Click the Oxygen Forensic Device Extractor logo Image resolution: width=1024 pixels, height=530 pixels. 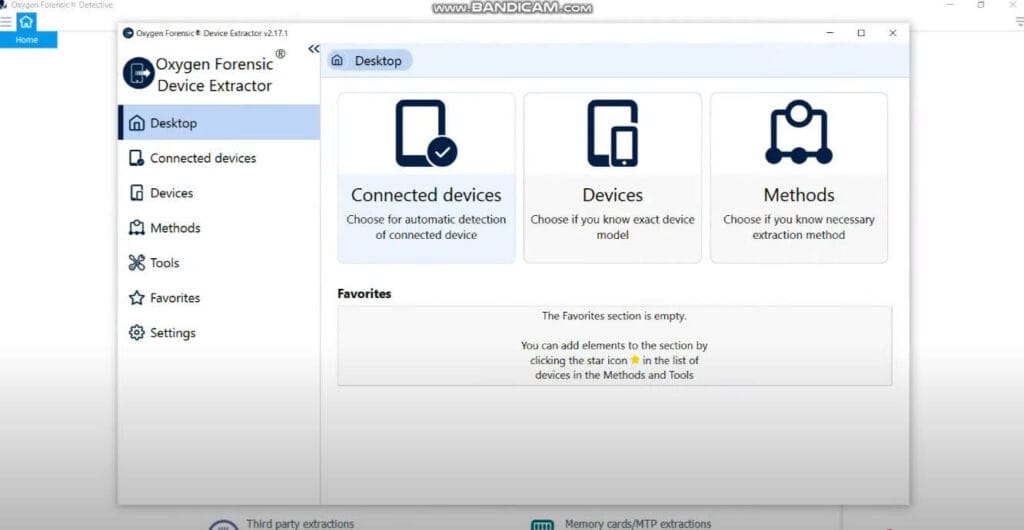tap(138, 73)
